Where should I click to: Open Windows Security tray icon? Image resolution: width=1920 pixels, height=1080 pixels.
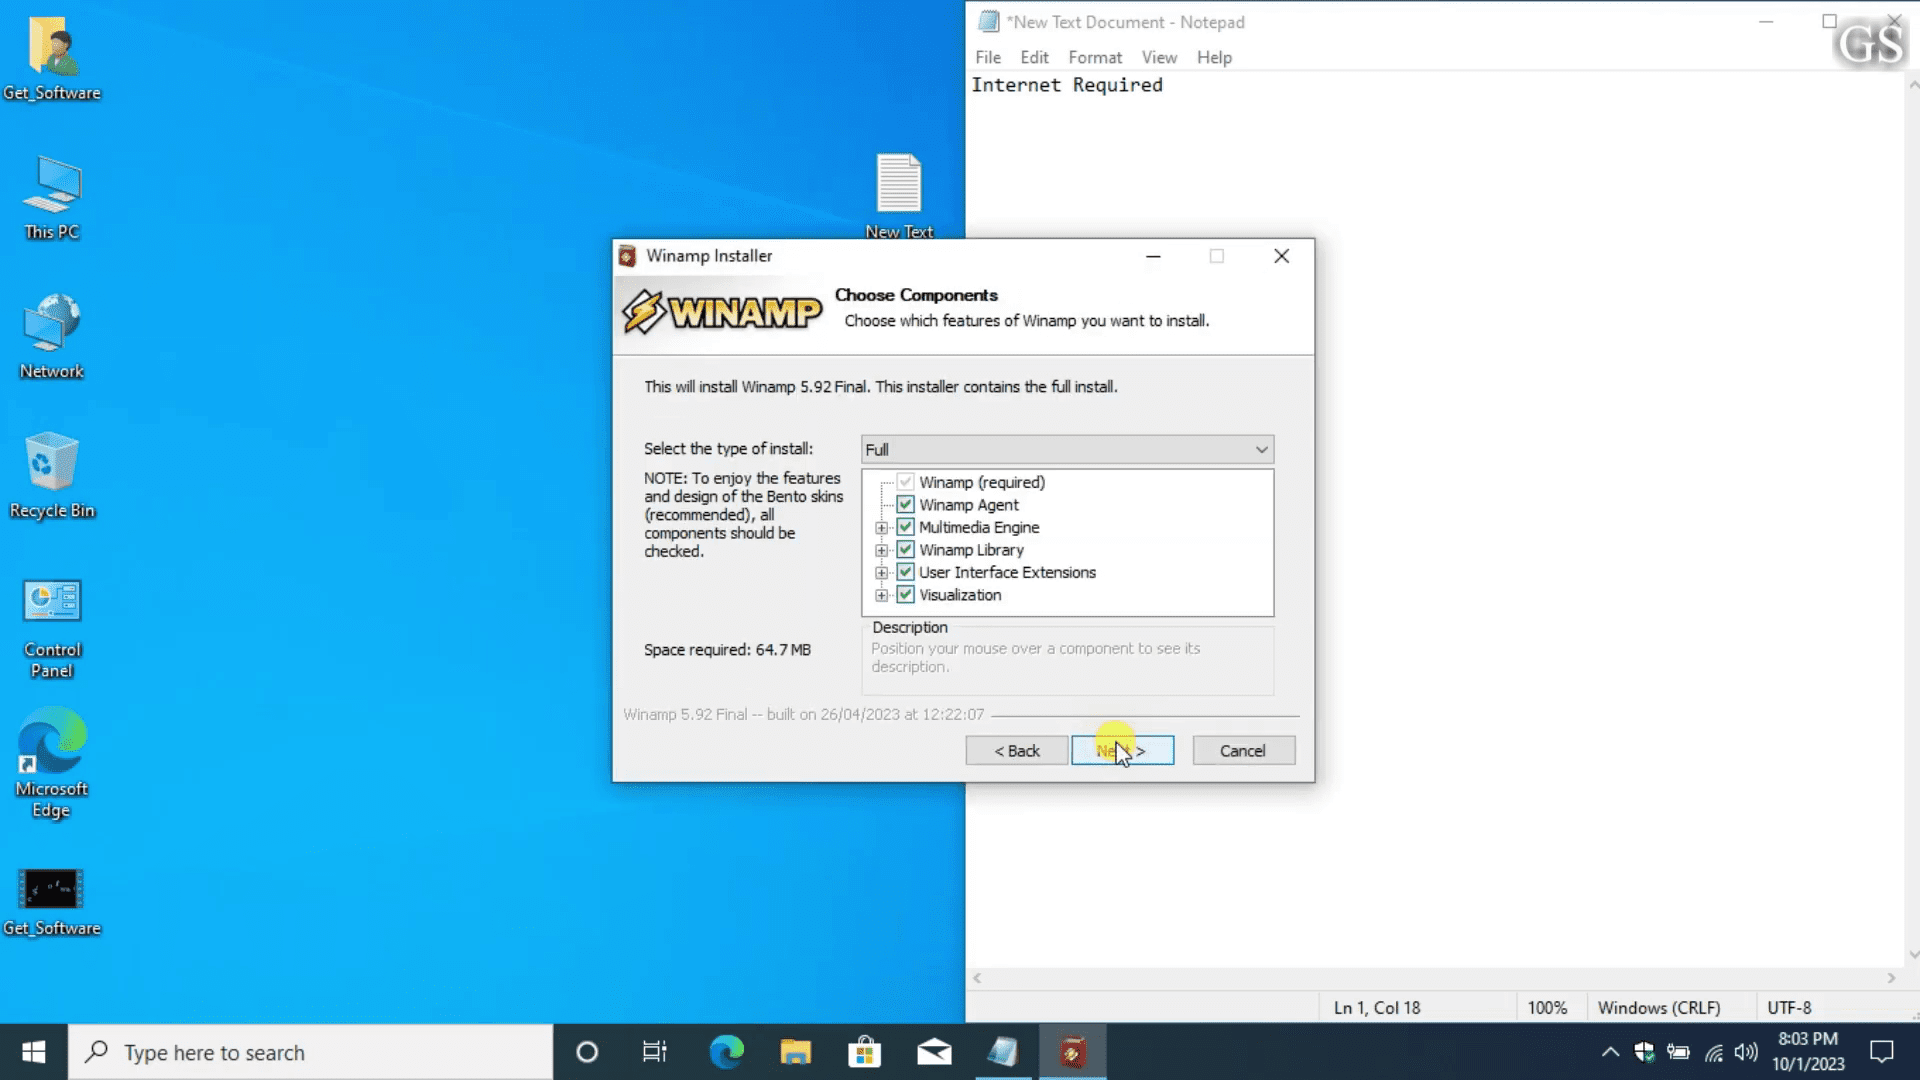pos(1644,1052)
